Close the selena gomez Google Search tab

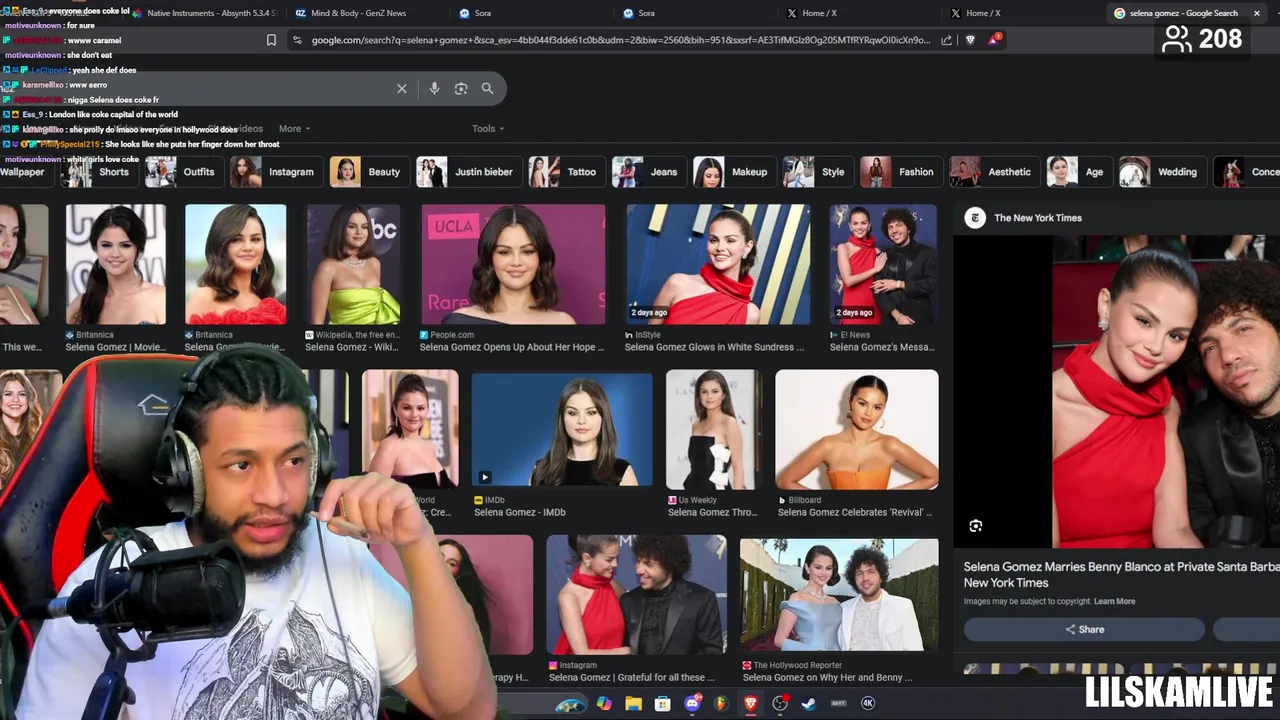[x=1255, y=13]
